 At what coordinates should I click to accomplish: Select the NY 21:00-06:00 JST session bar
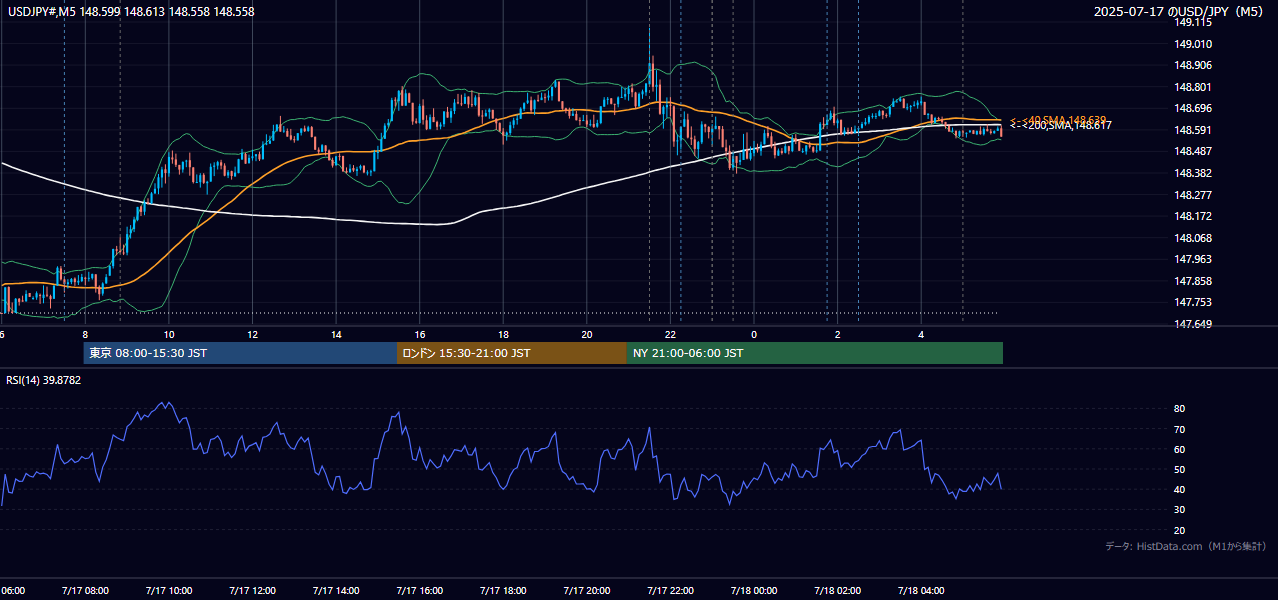[x=815, y=353]
